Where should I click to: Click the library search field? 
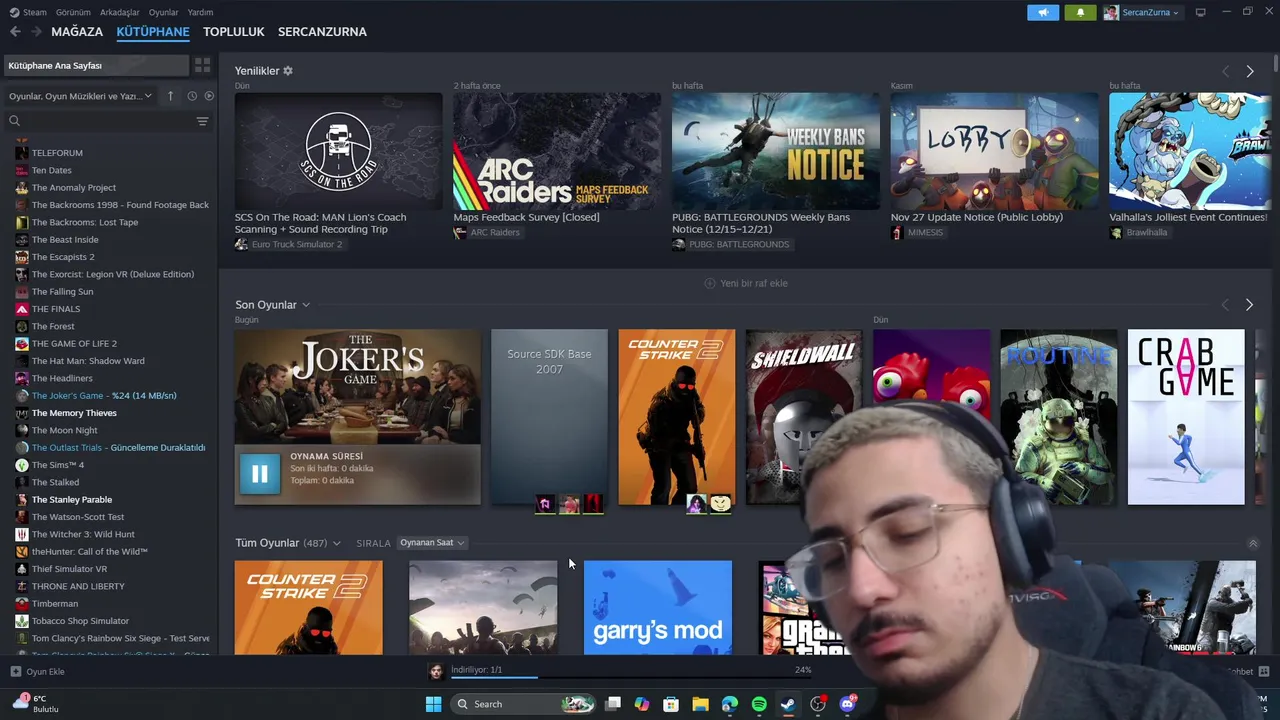pos(100,121)
